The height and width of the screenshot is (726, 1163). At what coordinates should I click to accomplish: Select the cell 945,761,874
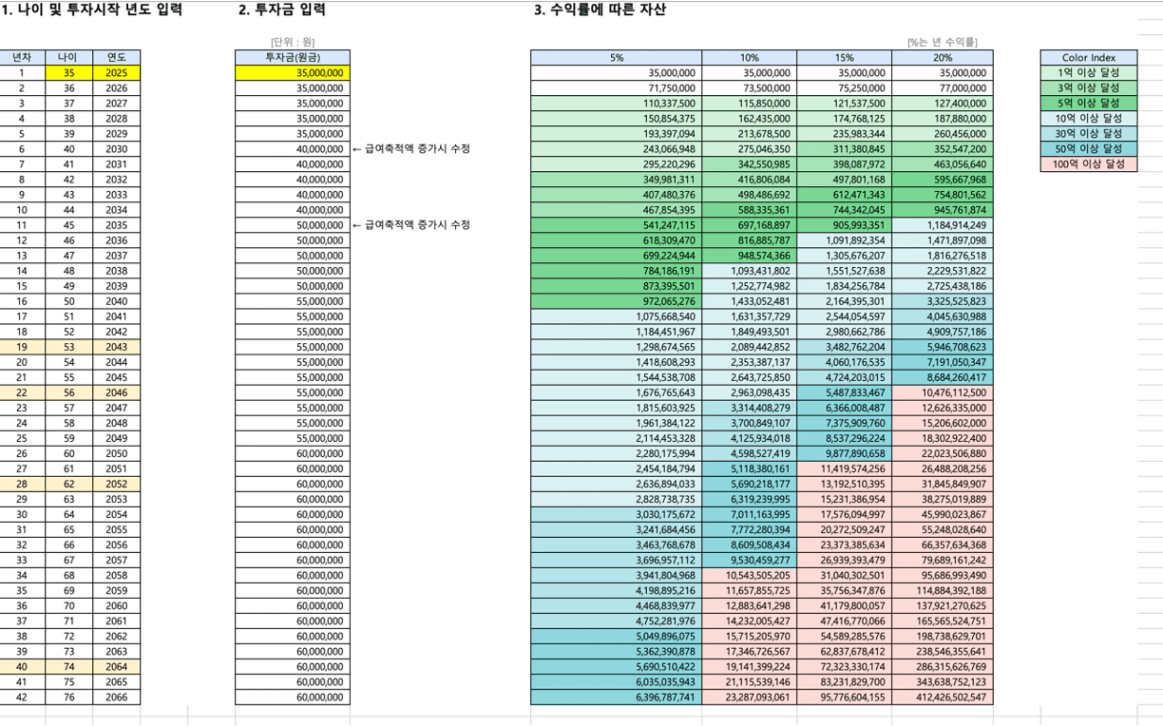(x=942, y=210)
